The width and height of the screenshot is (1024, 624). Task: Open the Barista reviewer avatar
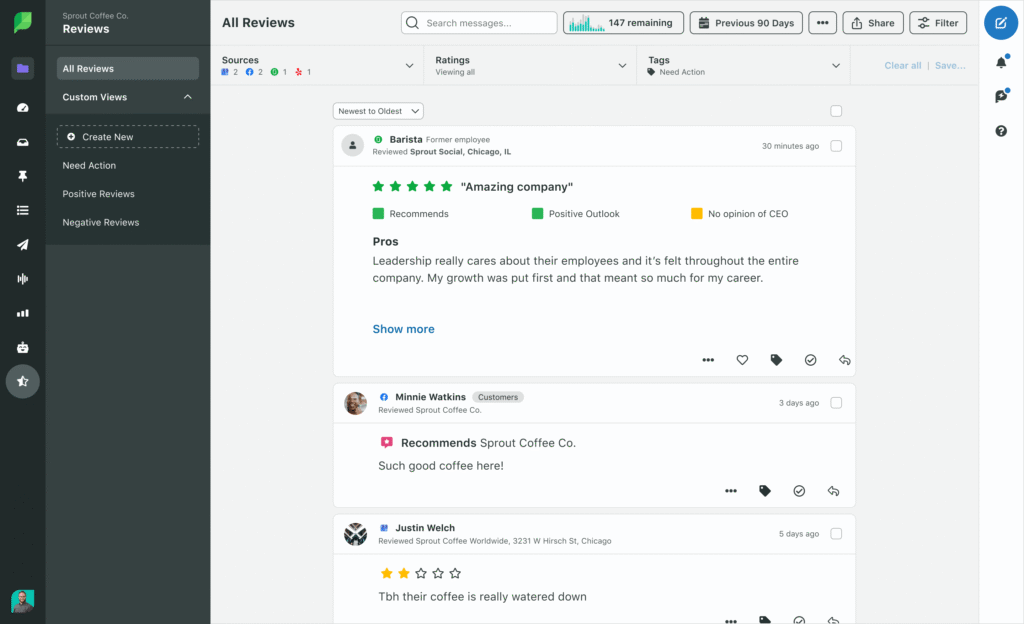pyautogui.click(x=353, y=145)
